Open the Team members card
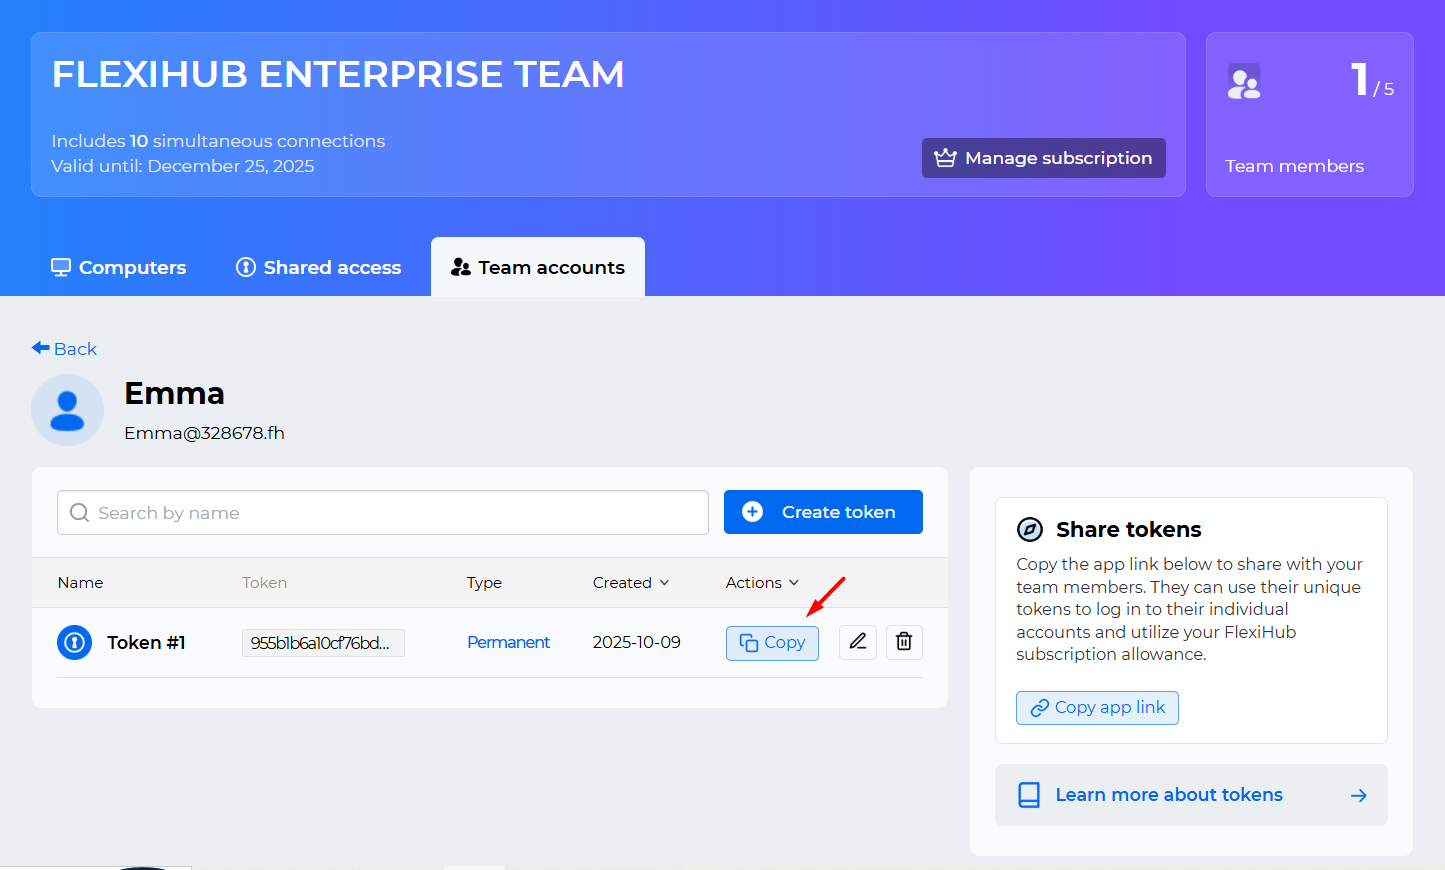Image resolution: width=1445 pixels, height=870 pixels. [x=1309, y=115]
